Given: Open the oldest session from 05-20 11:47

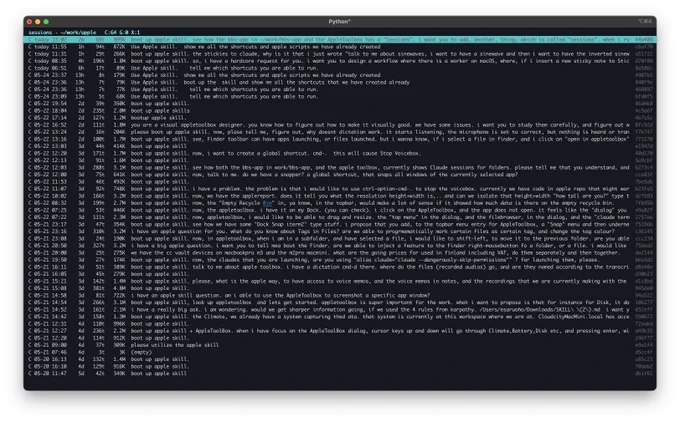Looking at the screenshot, I should (x=340, y=373).
